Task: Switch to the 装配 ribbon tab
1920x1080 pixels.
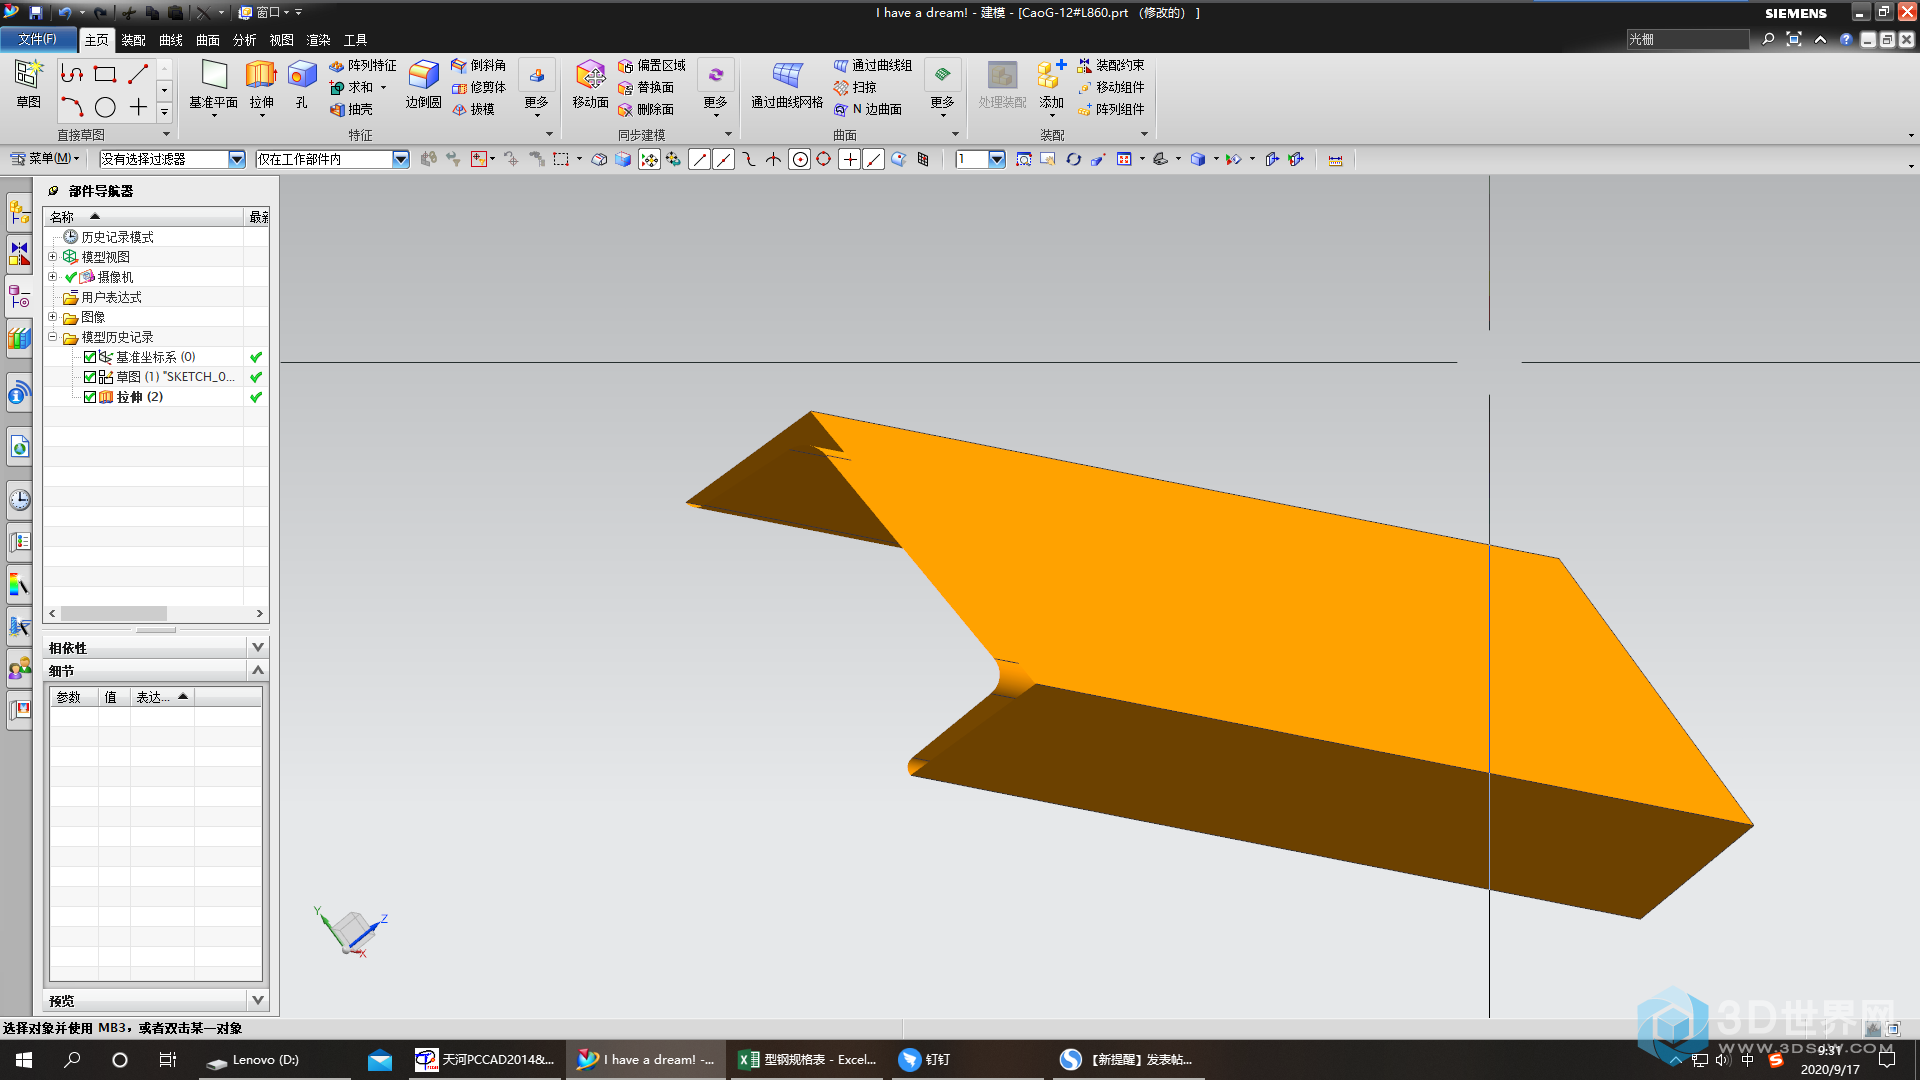Action: tap(133, 40)
